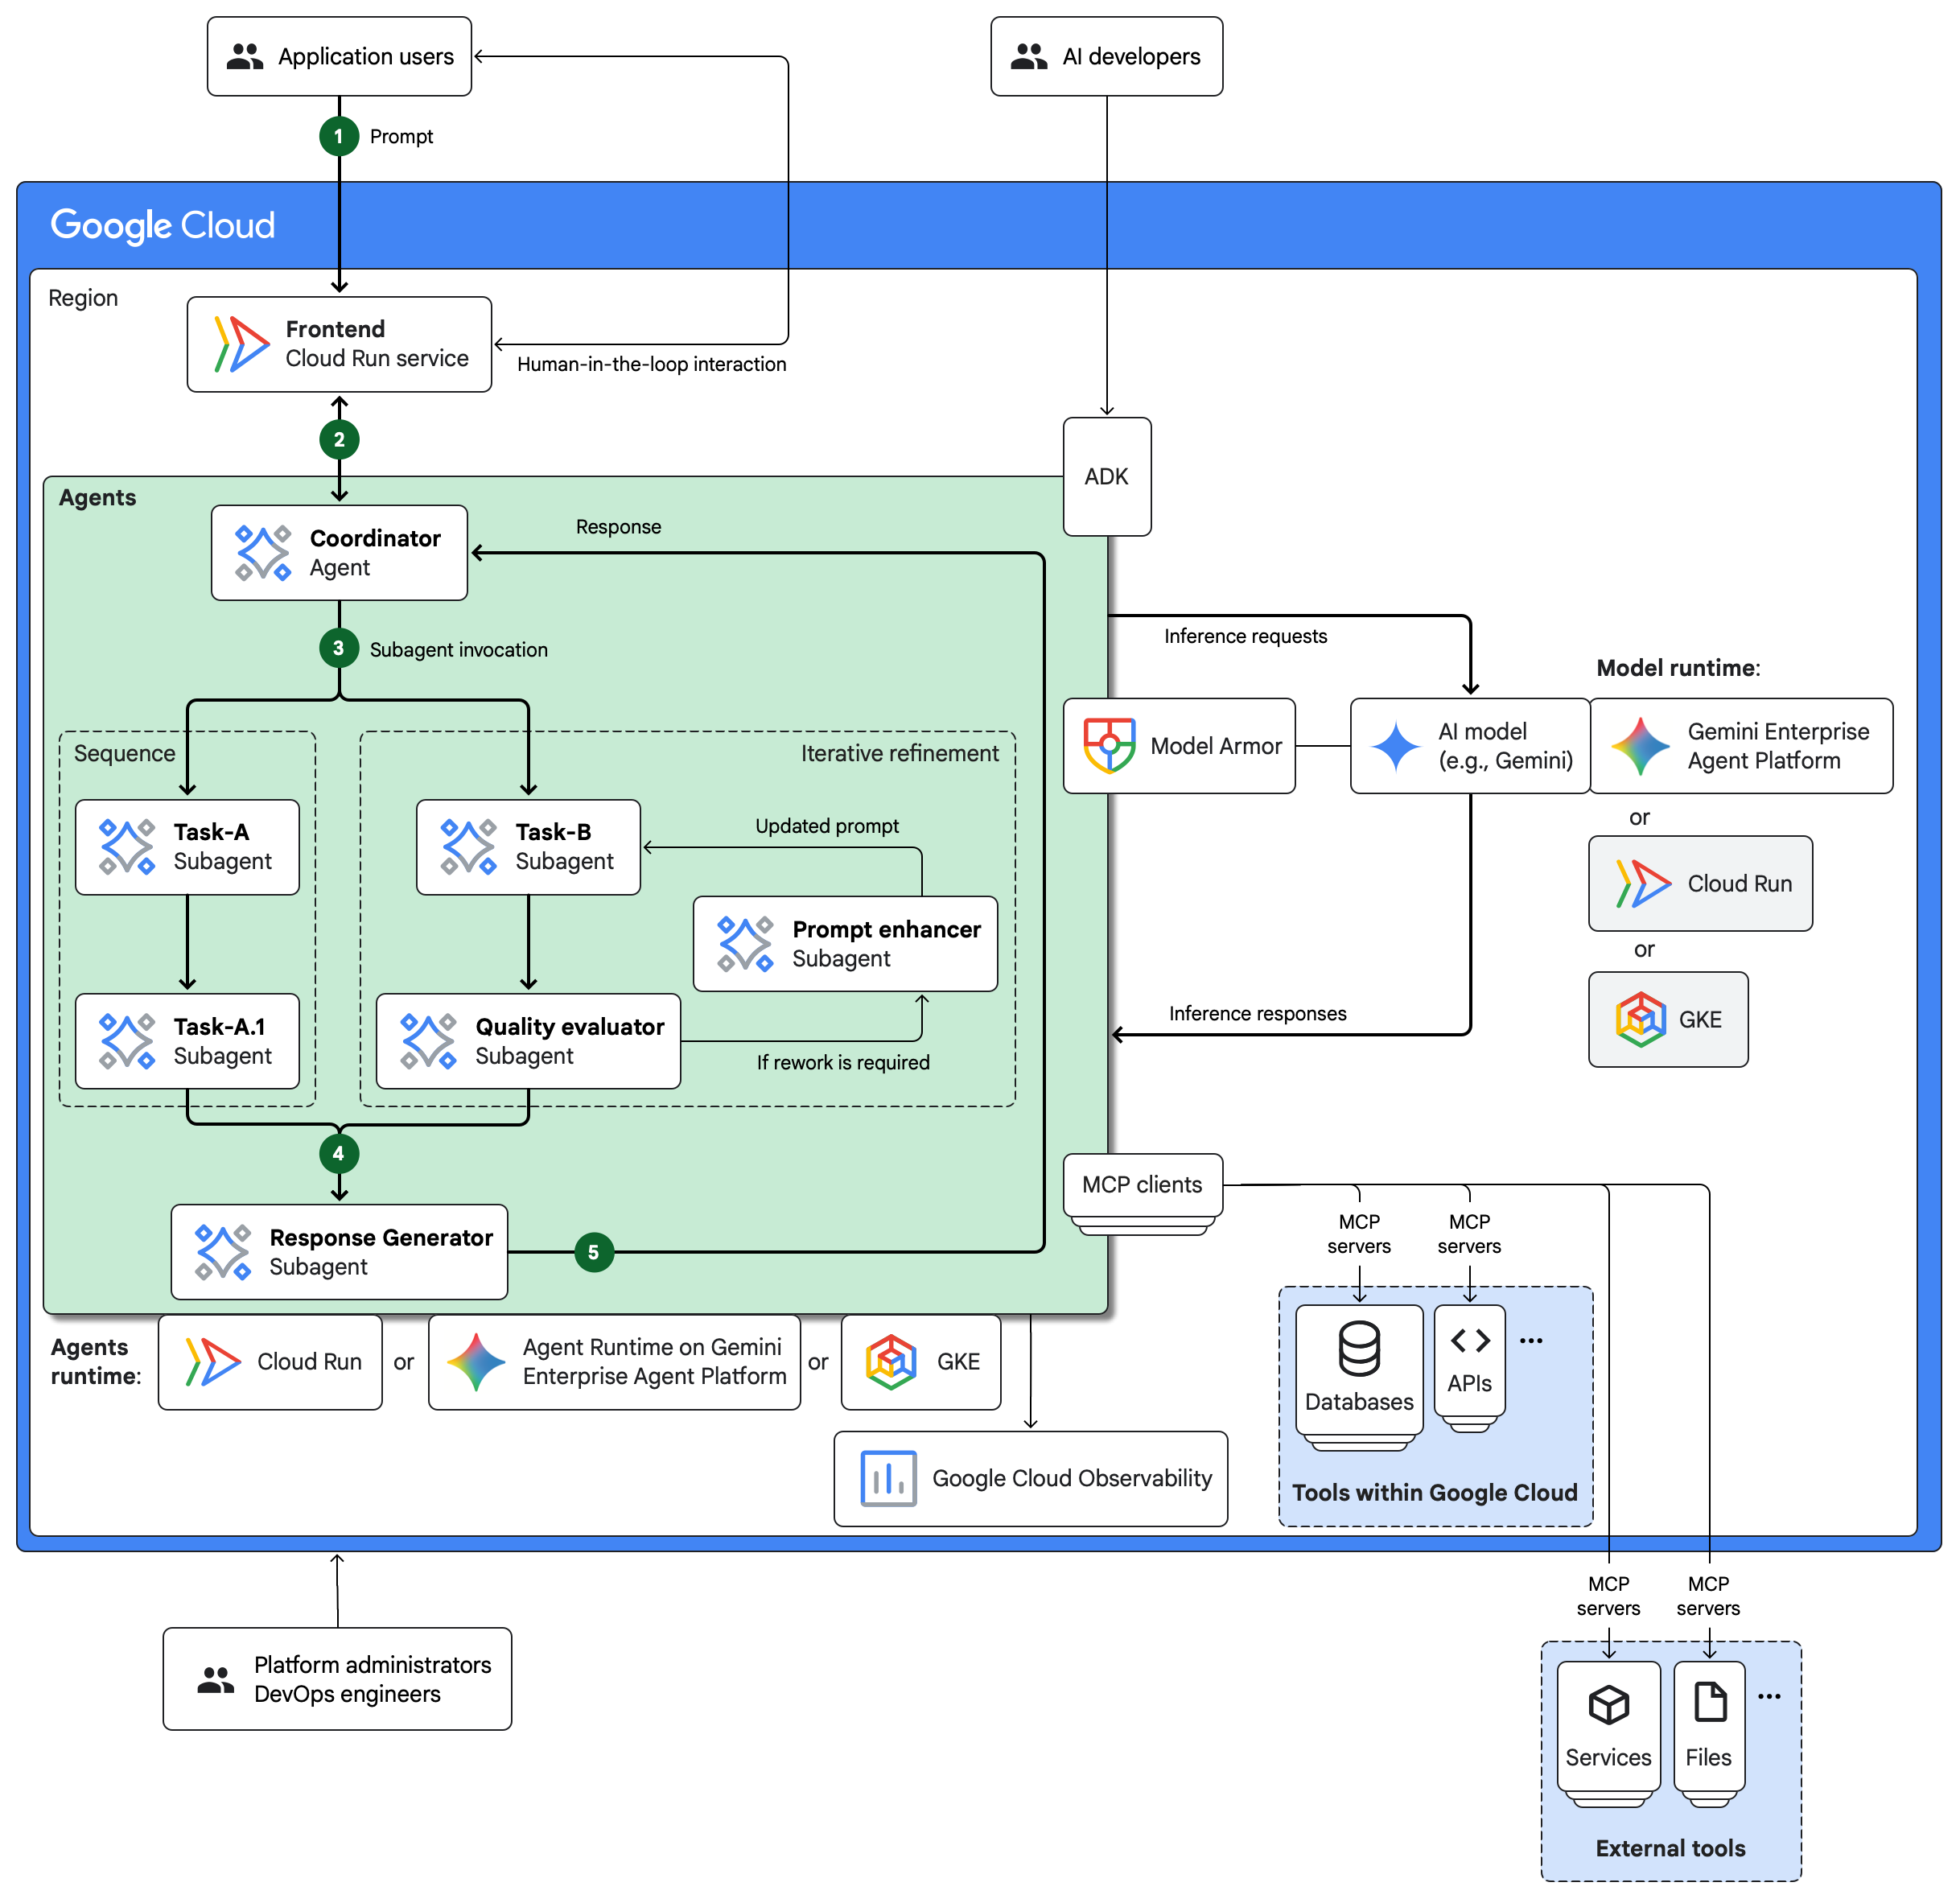The height and width of the screenshot is (1899, 1960).
Task: Click the AI model Gemini star icon
Action: click(x=1396, y=746)
